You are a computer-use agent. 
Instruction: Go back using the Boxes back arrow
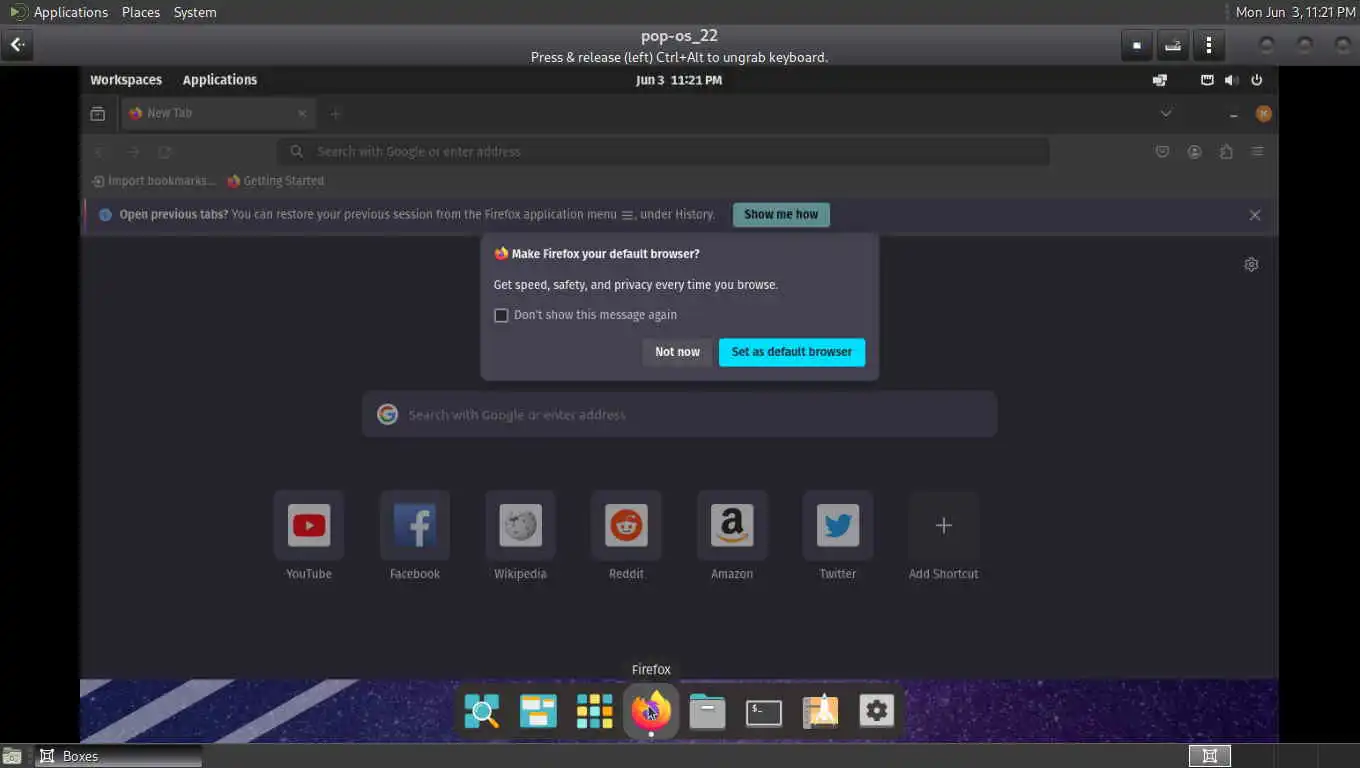point(17,45)
